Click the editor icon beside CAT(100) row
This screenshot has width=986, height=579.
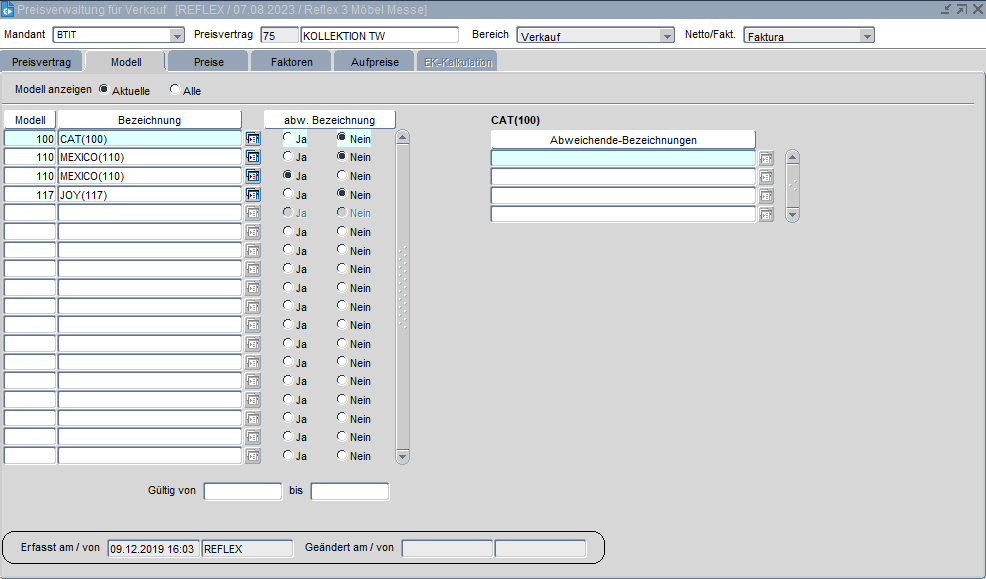[x=252, y=138]
